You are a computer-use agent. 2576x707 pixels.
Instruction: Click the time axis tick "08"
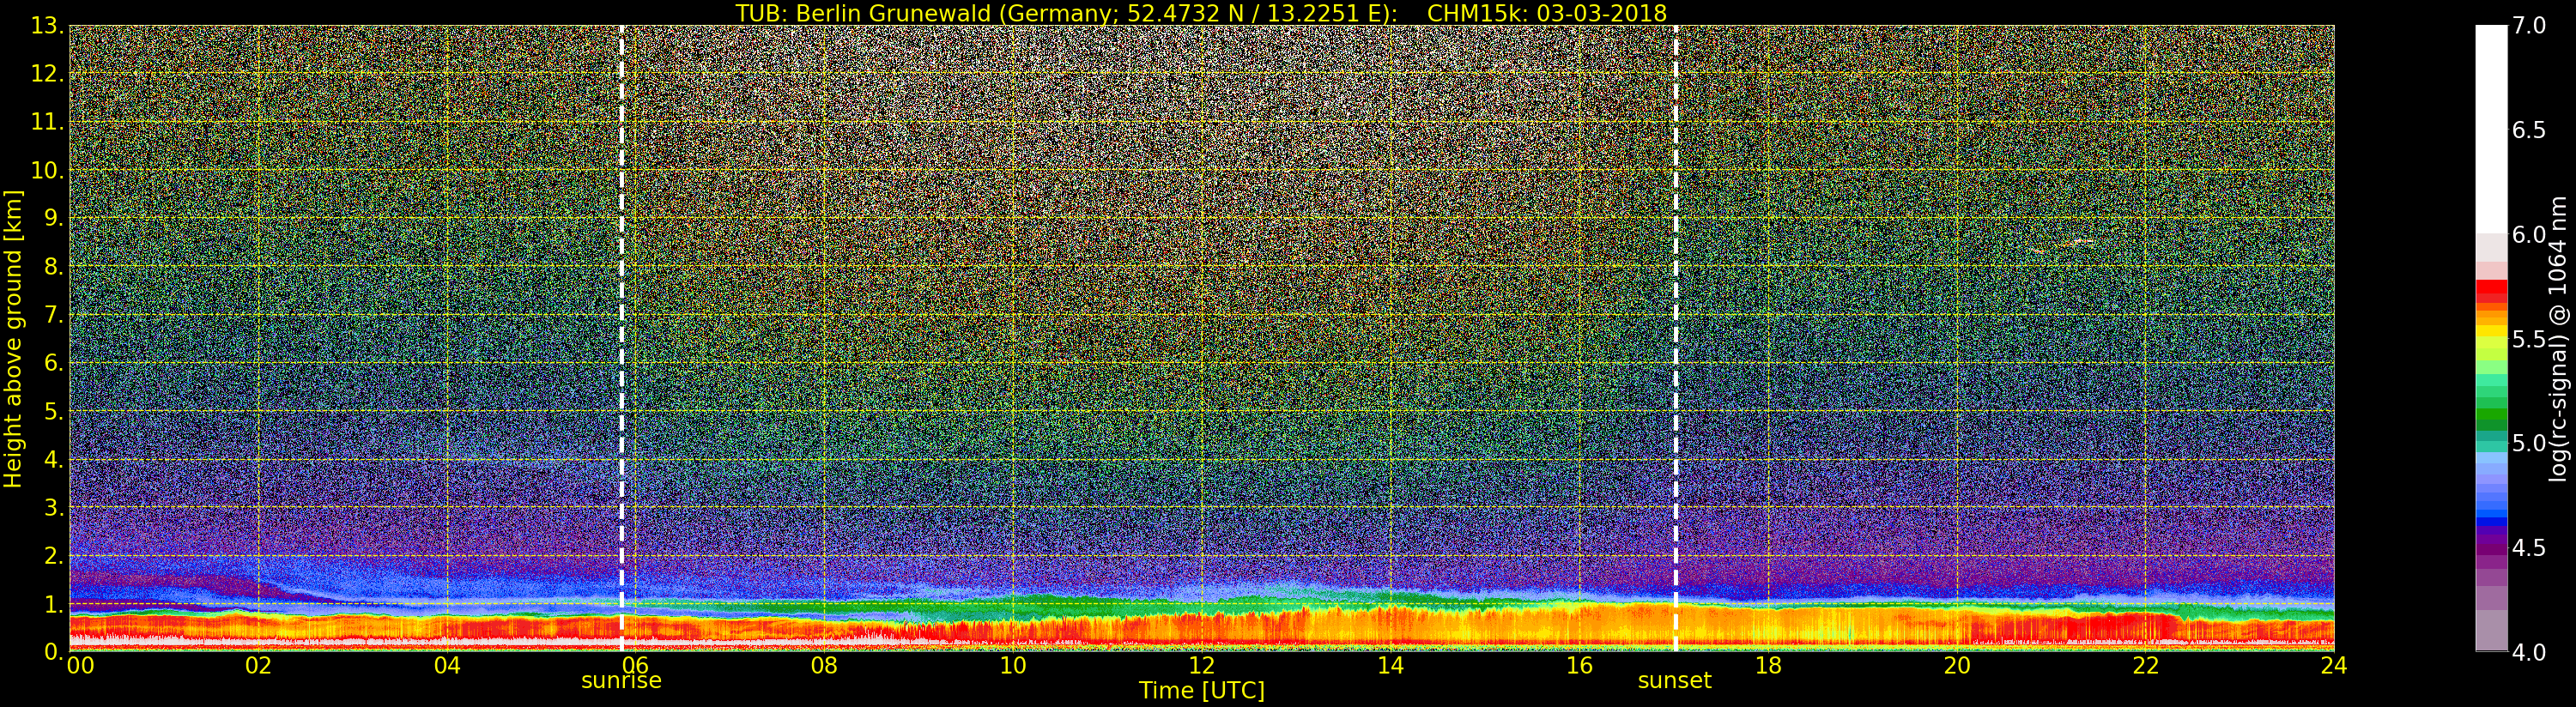click(824, 666)
